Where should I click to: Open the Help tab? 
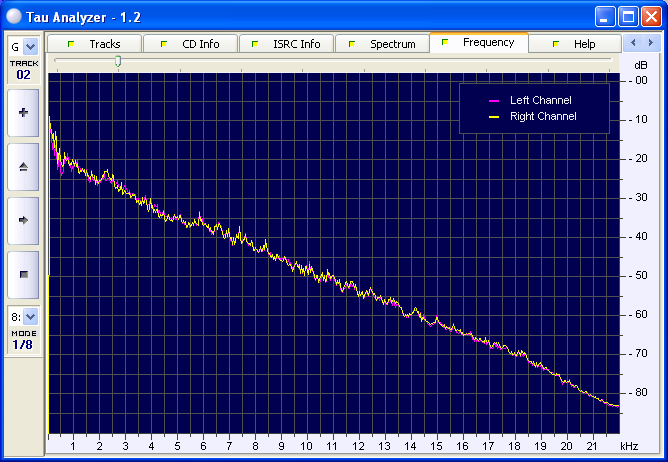click(574, 44)
